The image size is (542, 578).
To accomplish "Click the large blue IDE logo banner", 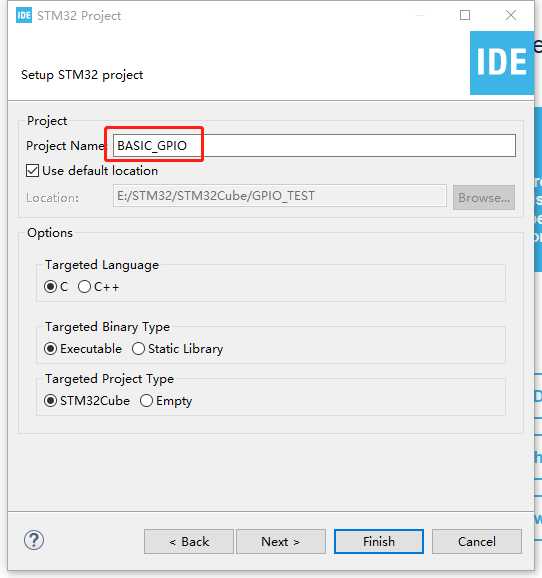I will (502, 63).
